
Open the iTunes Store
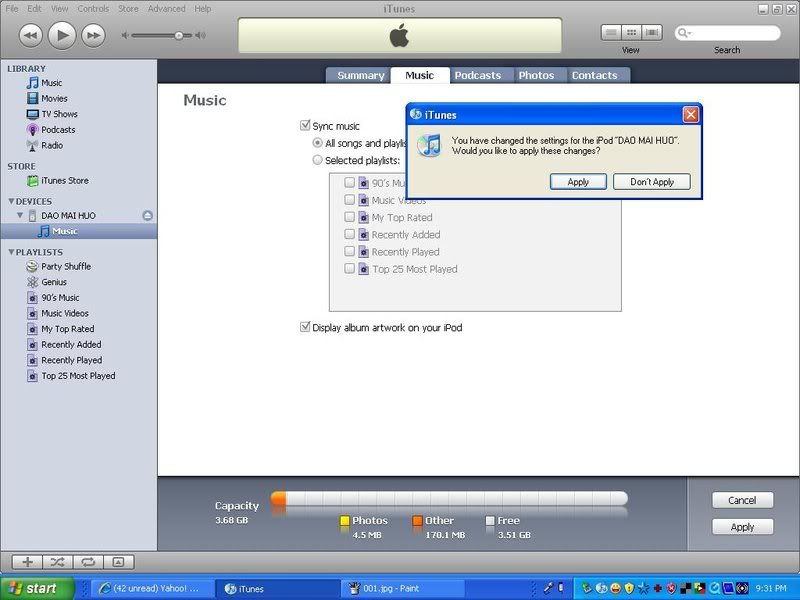(64, 181)
